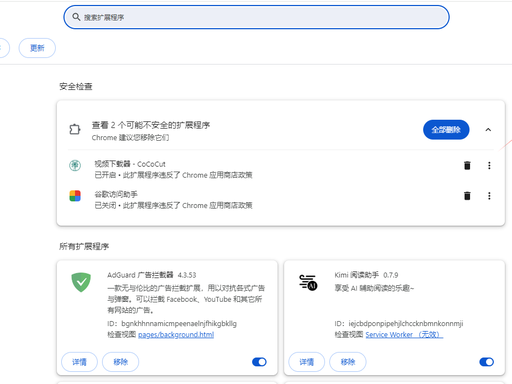
Task: Click the AdGuard green shield icon
Action: click(x=81, y=282)
